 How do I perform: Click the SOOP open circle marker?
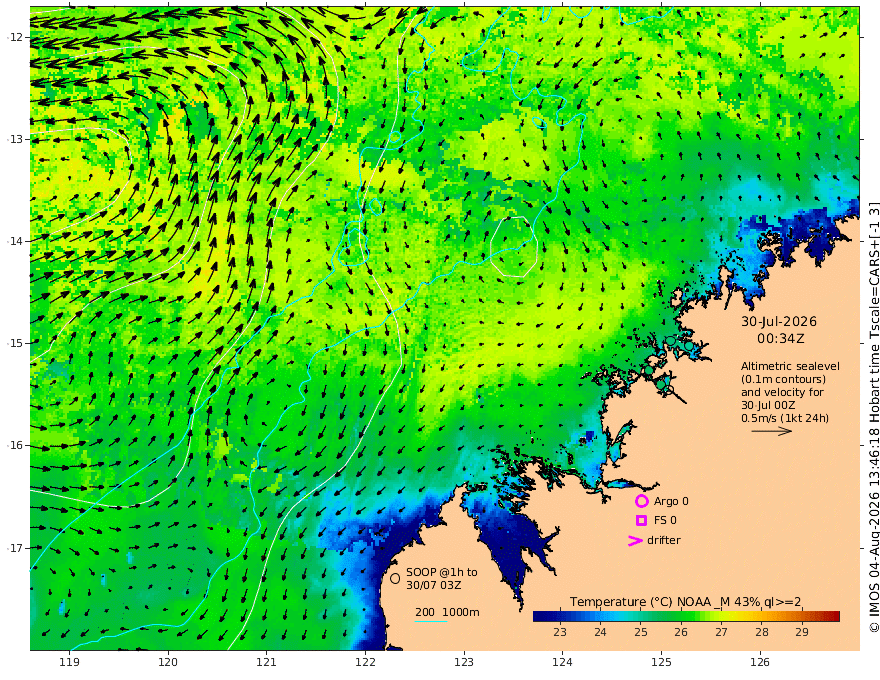coord(395,578)
